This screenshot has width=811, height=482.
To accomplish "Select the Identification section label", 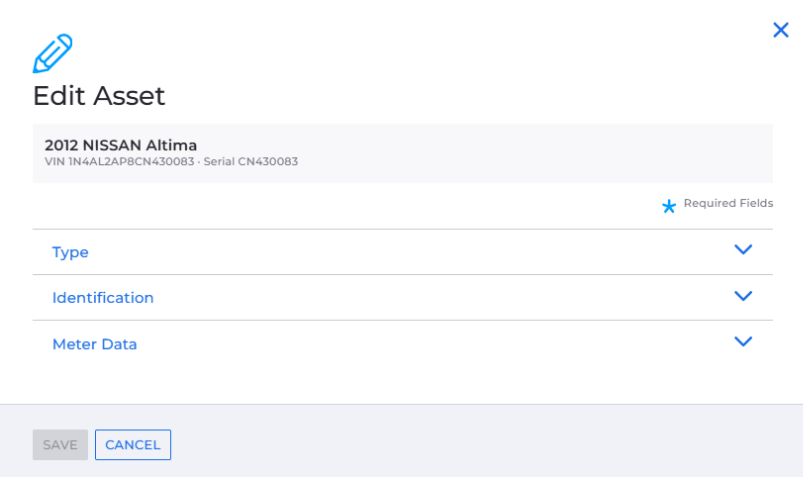I will (x=103, y=298).
